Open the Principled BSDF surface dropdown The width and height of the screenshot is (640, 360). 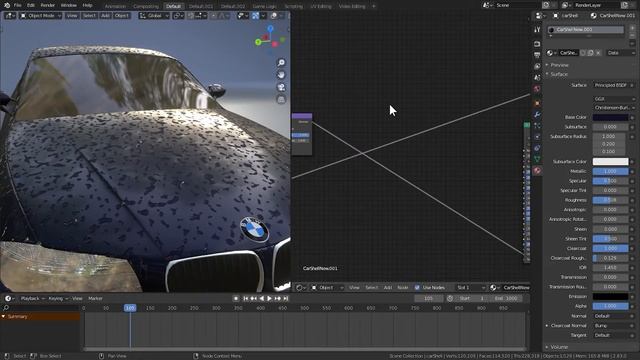611,85
